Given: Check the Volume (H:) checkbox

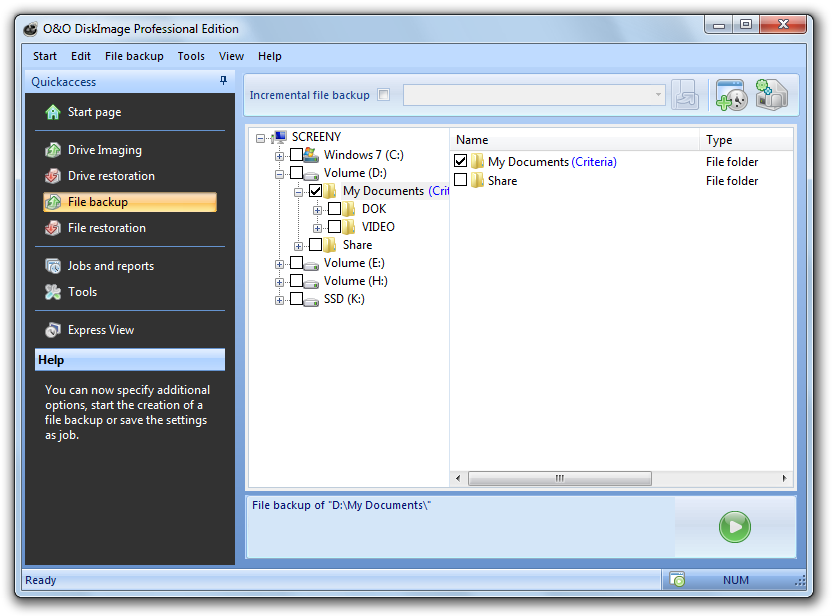Looking at the screenshot, I should point(297,281).
